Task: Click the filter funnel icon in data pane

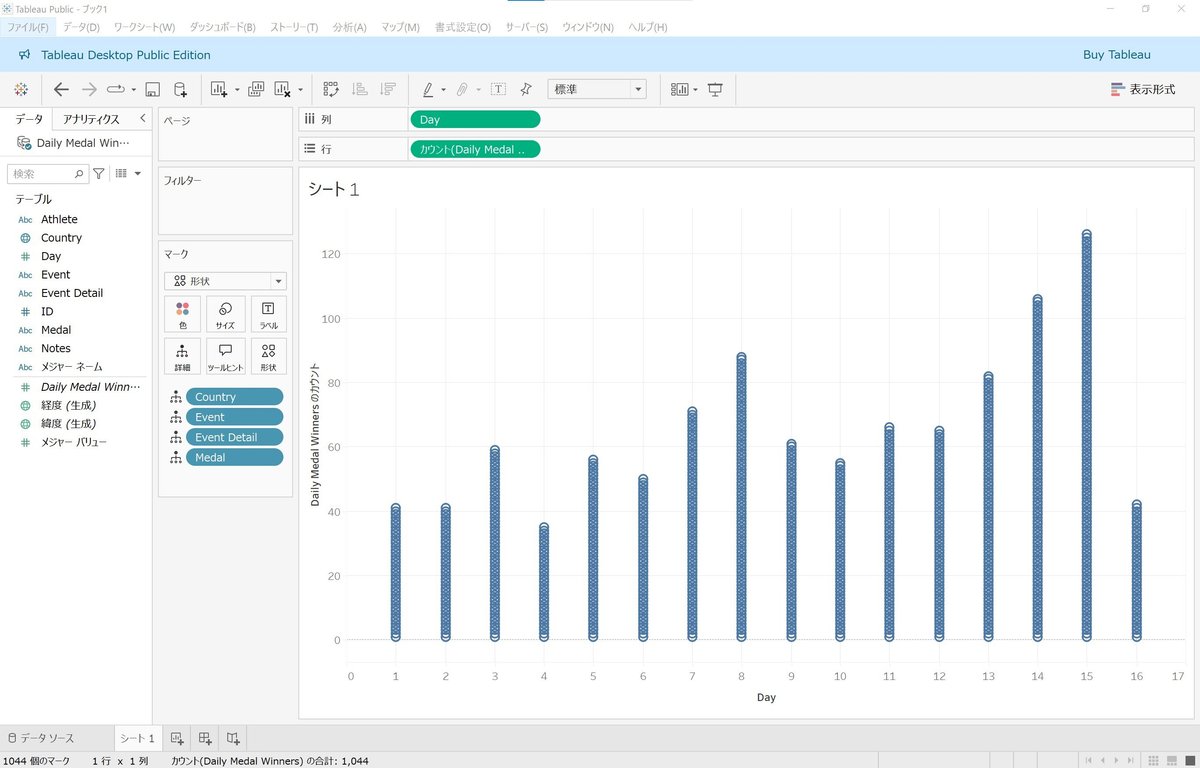Action: (x=98, y=173)
